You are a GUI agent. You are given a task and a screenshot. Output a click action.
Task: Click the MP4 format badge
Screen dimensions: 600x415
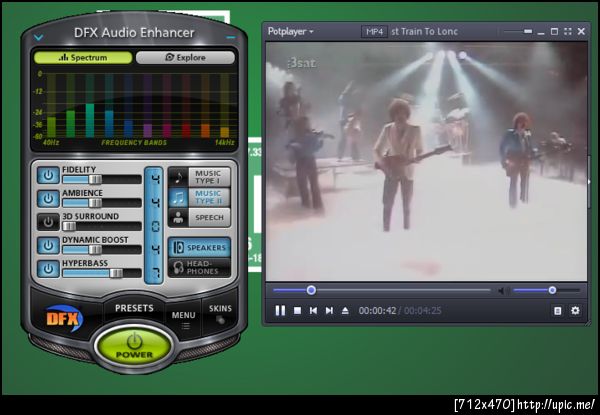click(x=375, y=32)
